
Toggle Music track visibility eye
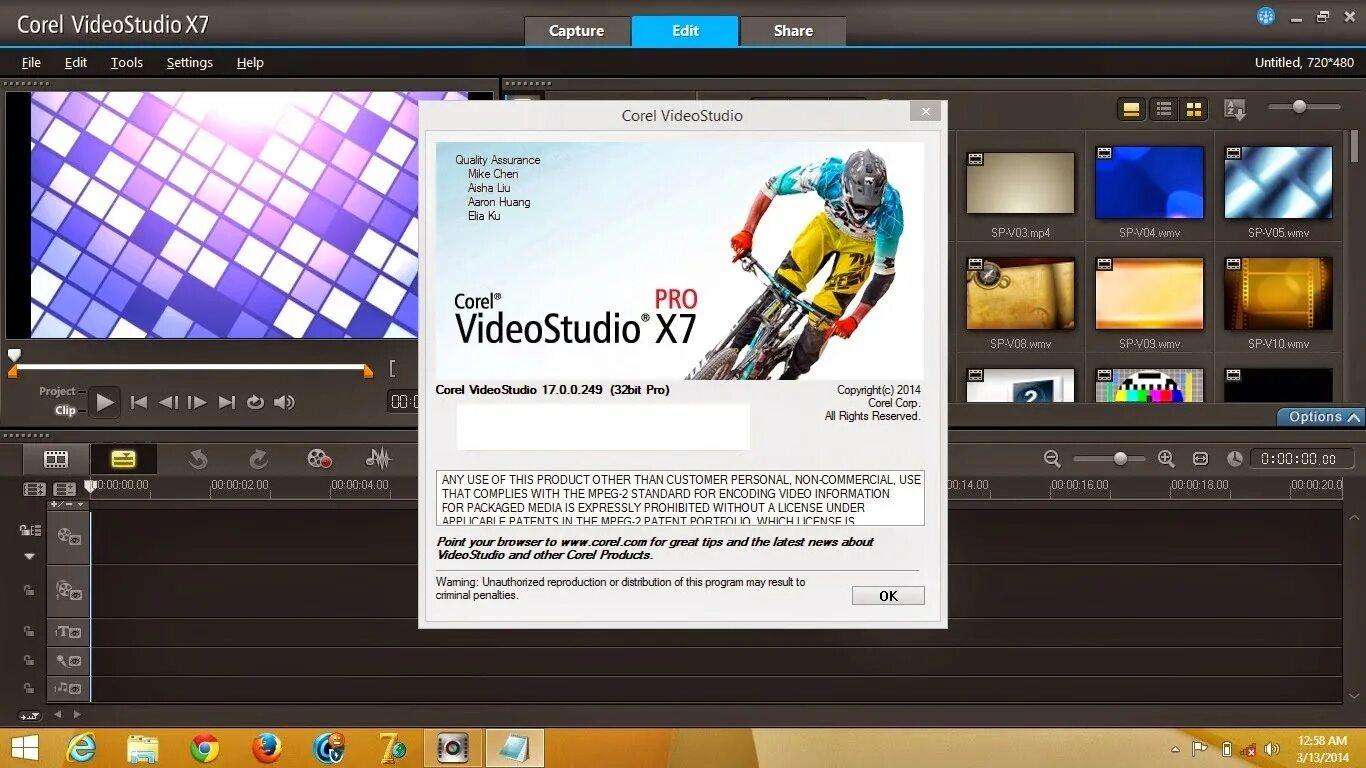pos(75,688)
